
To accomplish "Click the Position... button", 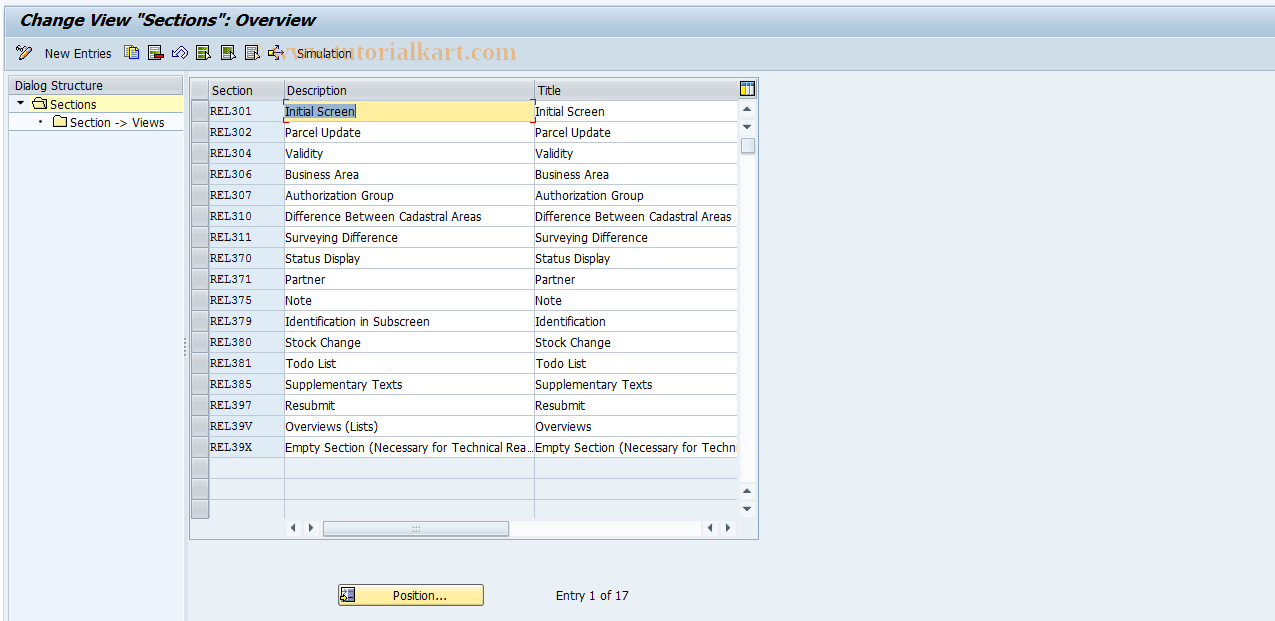I will click(x=411, y=595).
